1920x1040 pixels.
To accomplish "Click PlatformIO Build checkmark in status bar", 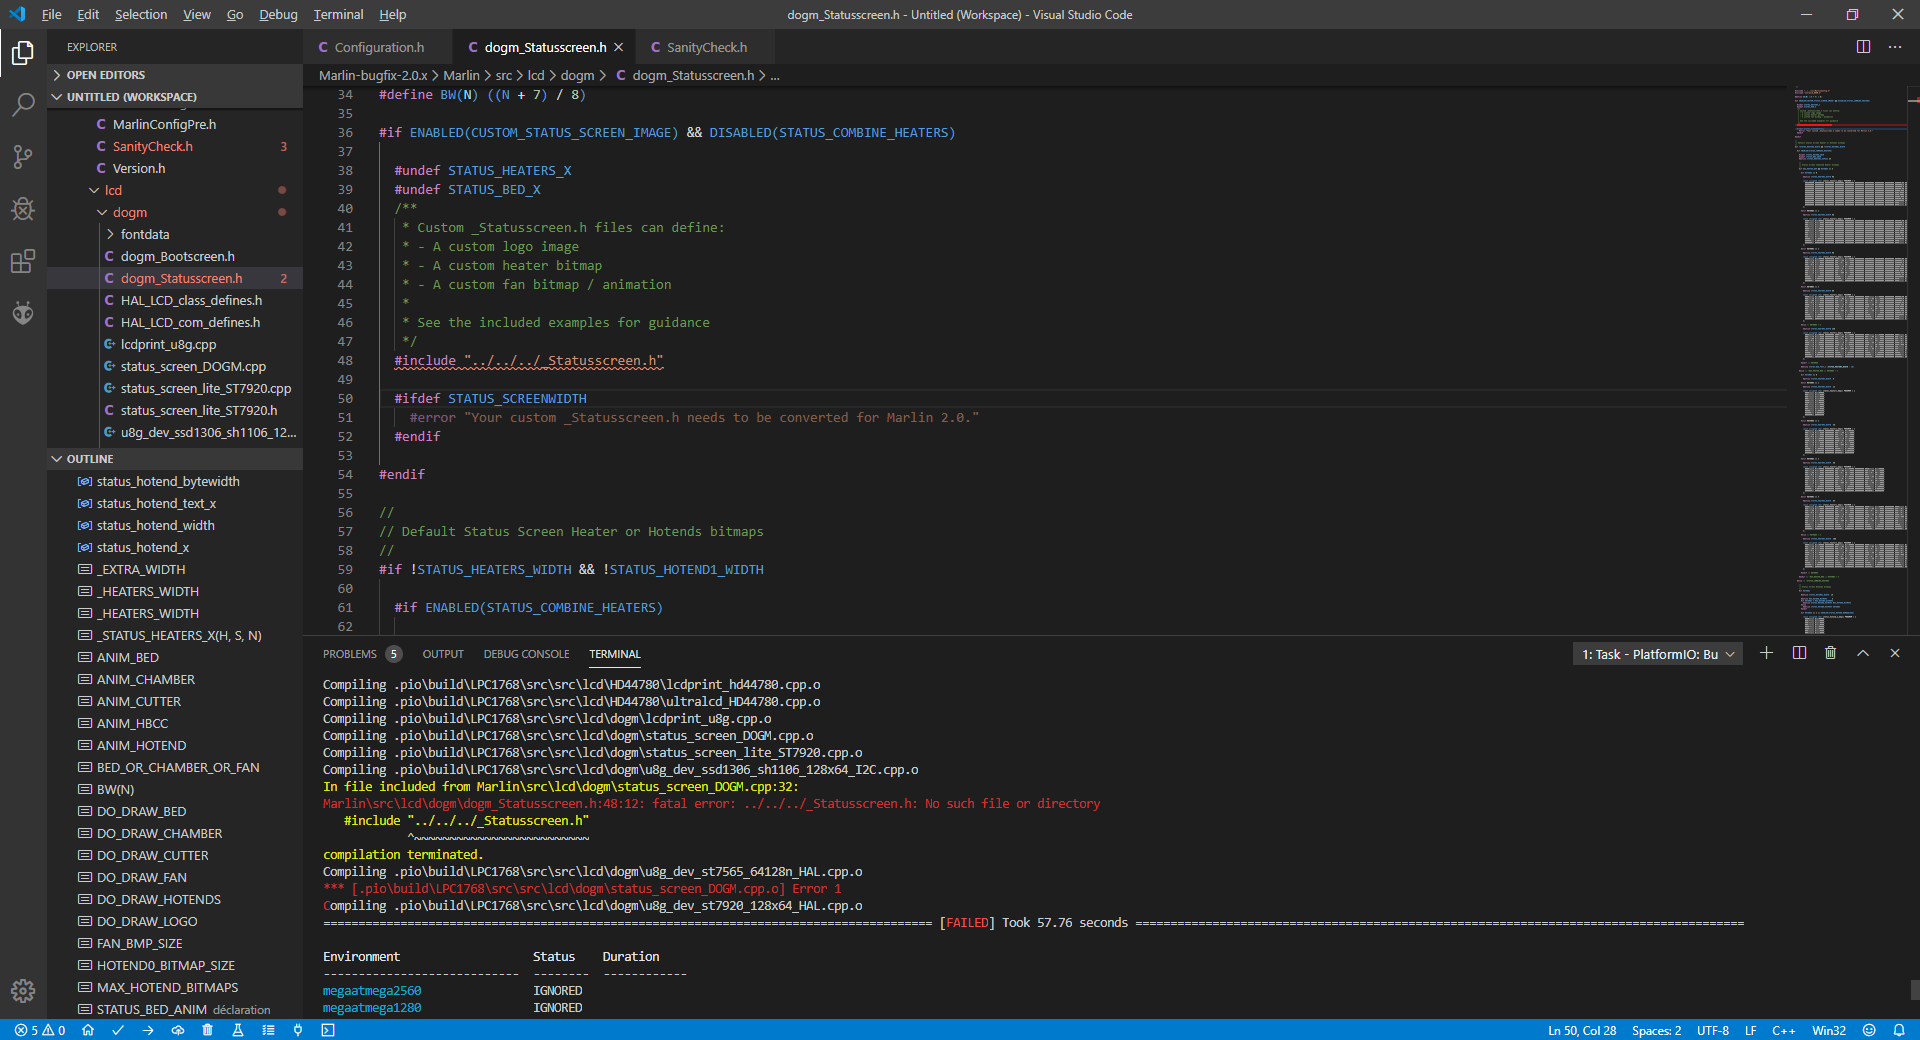I will (118, 1030).
